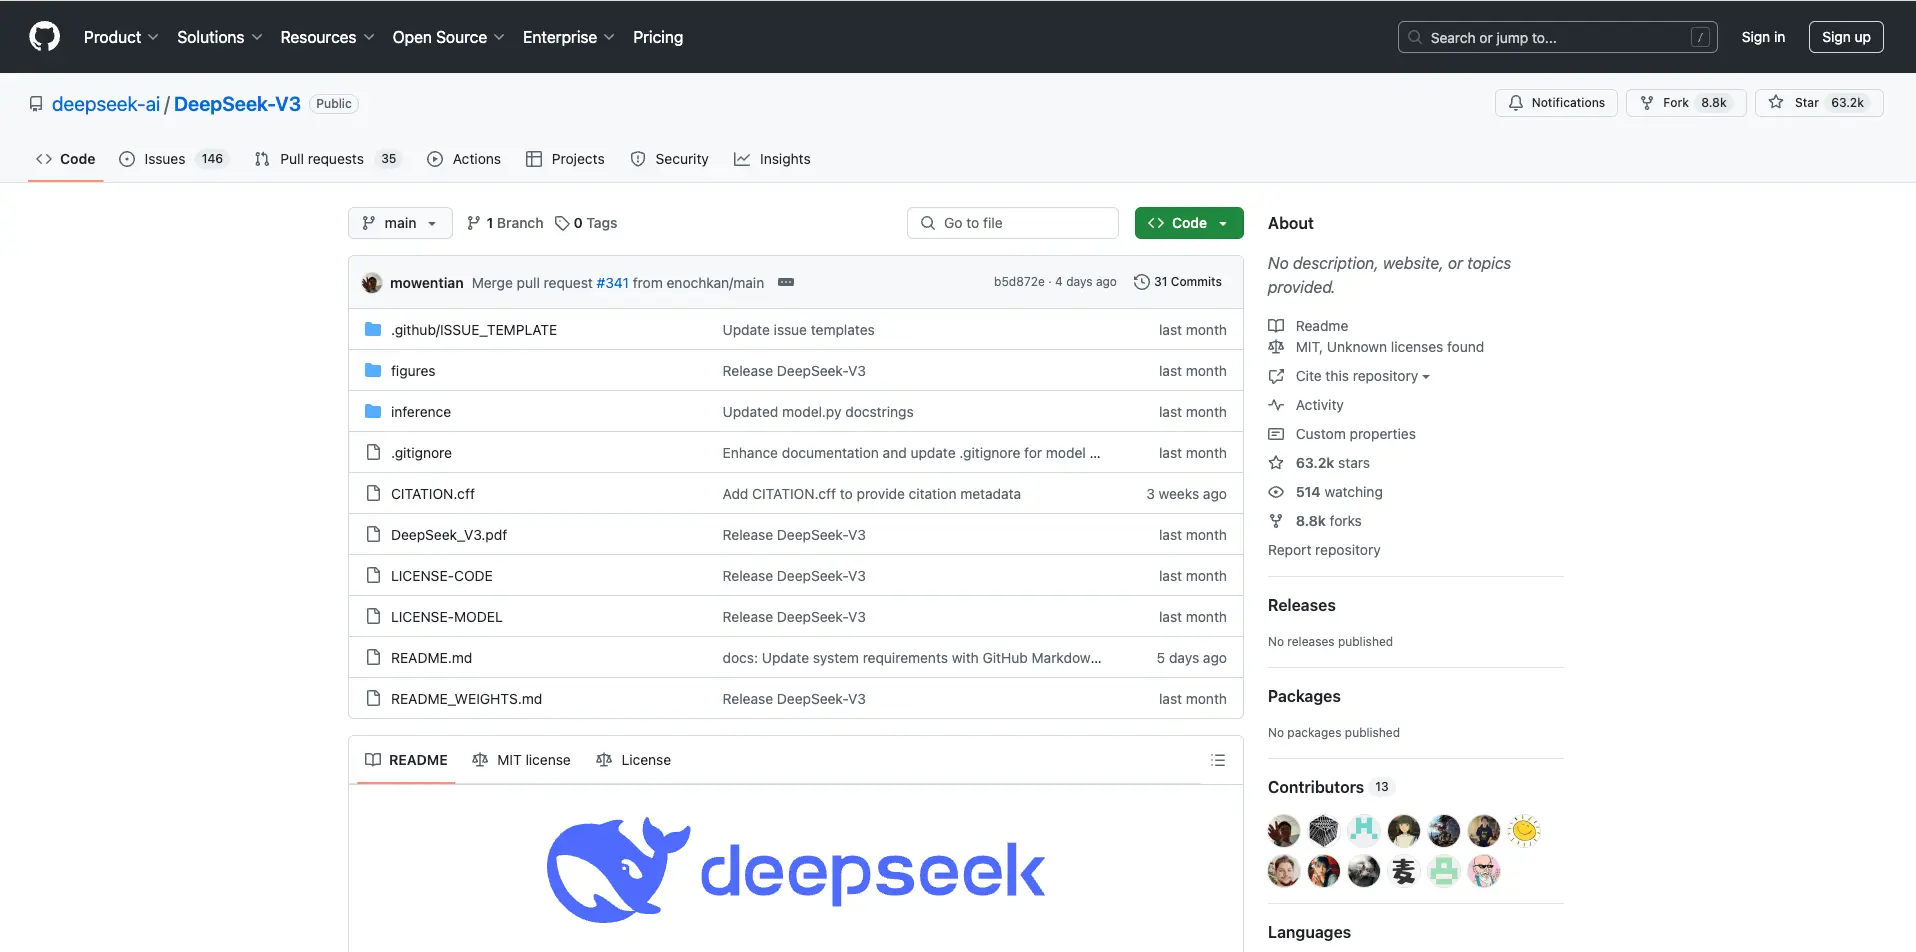
Task: Click the README.md file icon
Action: click(373, 657)
